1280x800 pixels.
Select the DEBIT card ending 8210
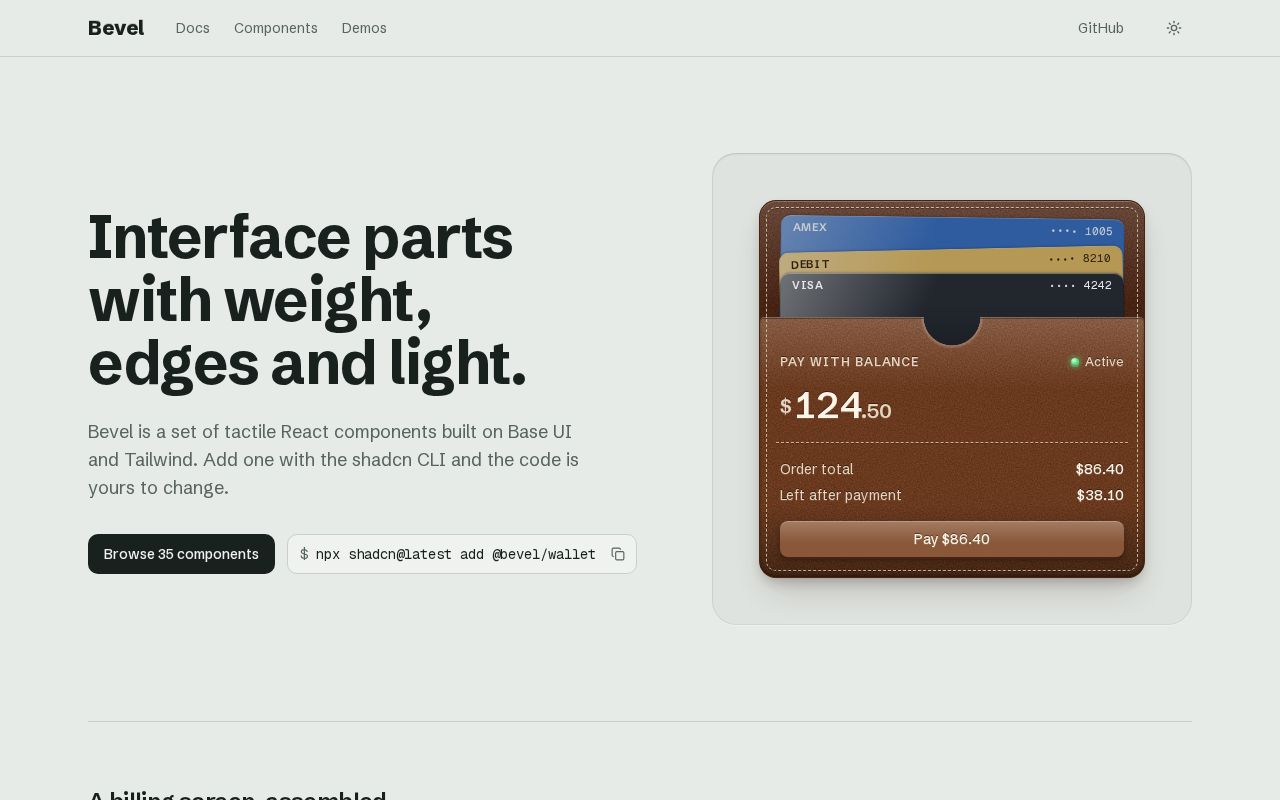pyautogui.click(x=952, y=261)
